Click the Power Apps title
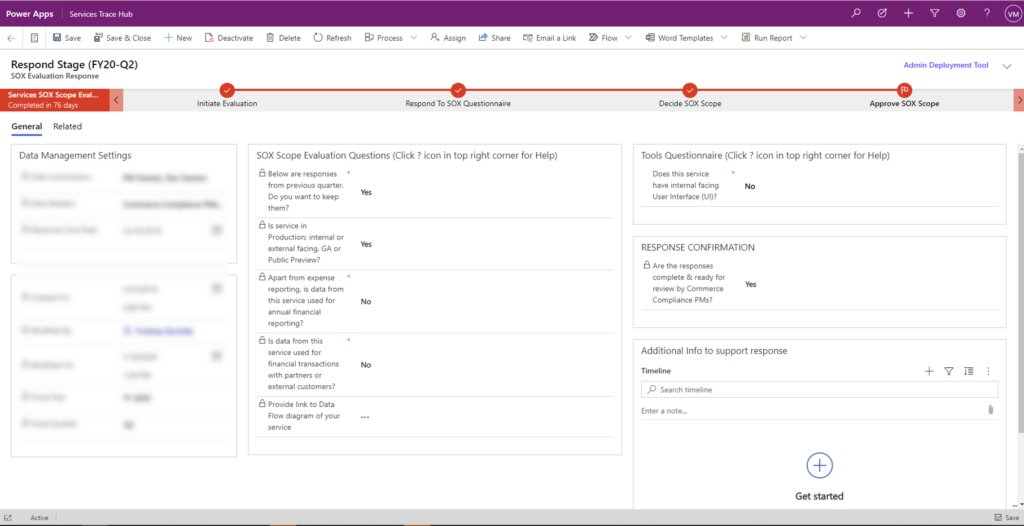The image size is (1024, 526). (29, 14)
